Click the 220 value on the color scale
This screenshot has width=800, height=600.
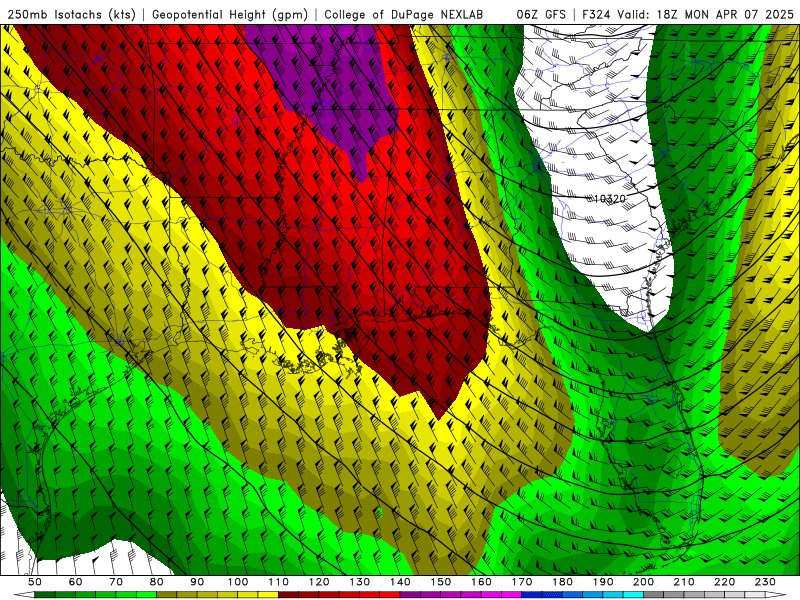click(724, 582)
